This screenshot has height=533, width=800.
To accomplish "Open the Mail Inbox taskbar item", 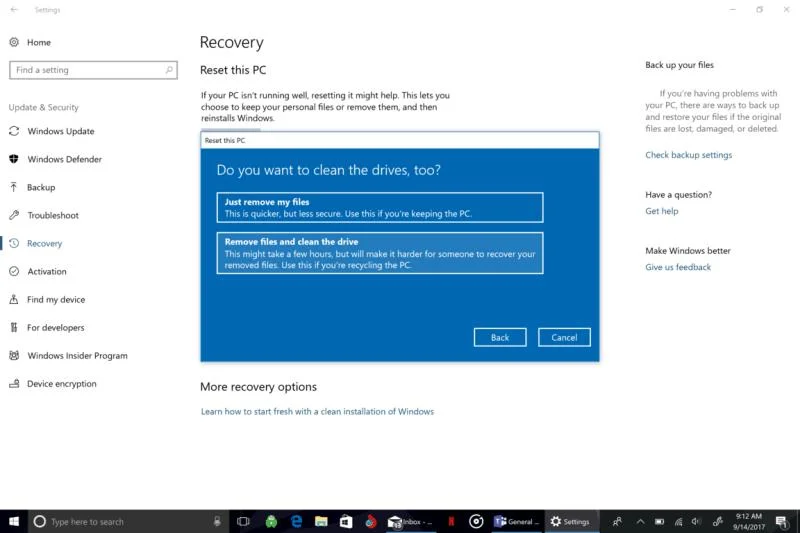I will coord(410,521).
